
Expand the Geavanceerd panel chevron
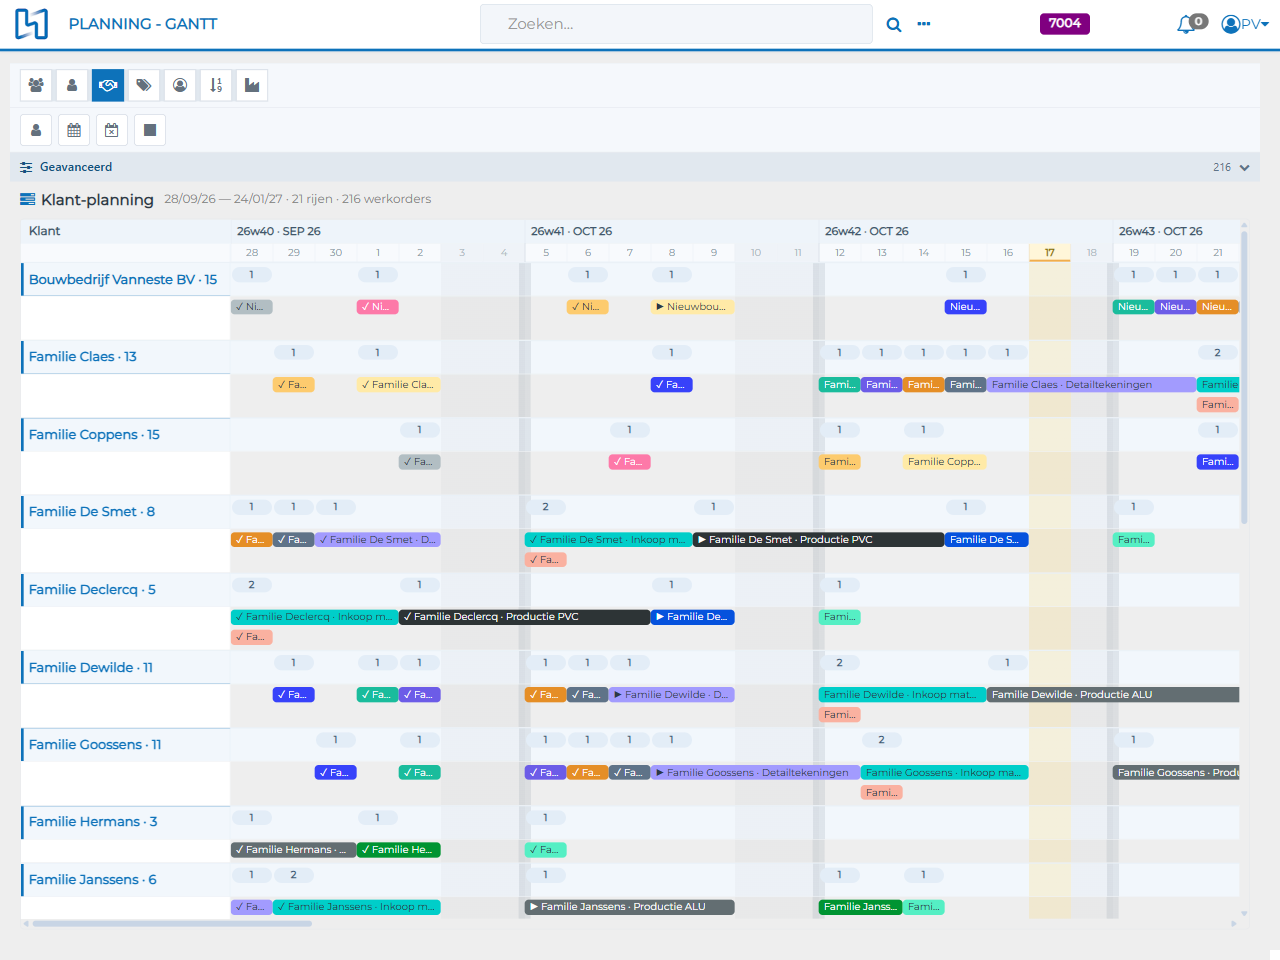coord(1245,167)
